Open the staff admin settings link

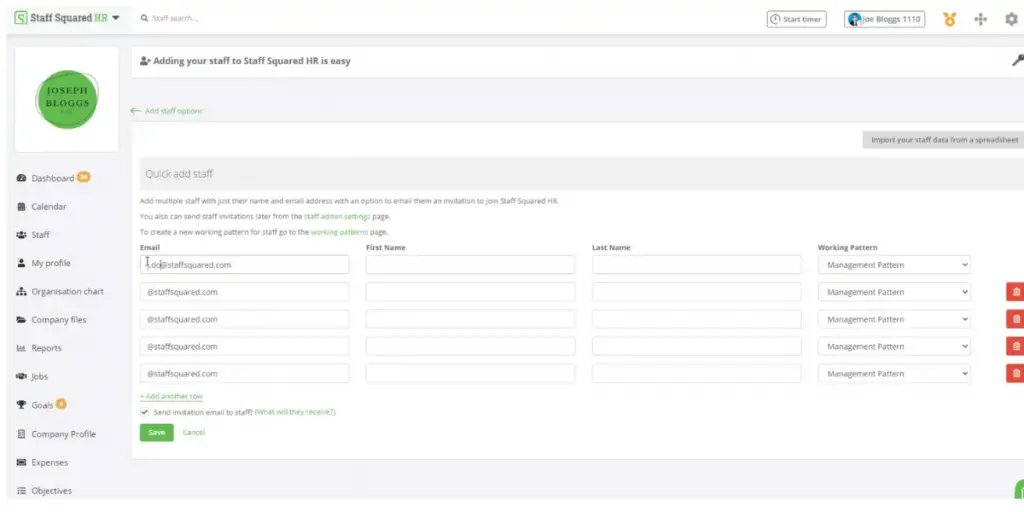click(337, 216)
